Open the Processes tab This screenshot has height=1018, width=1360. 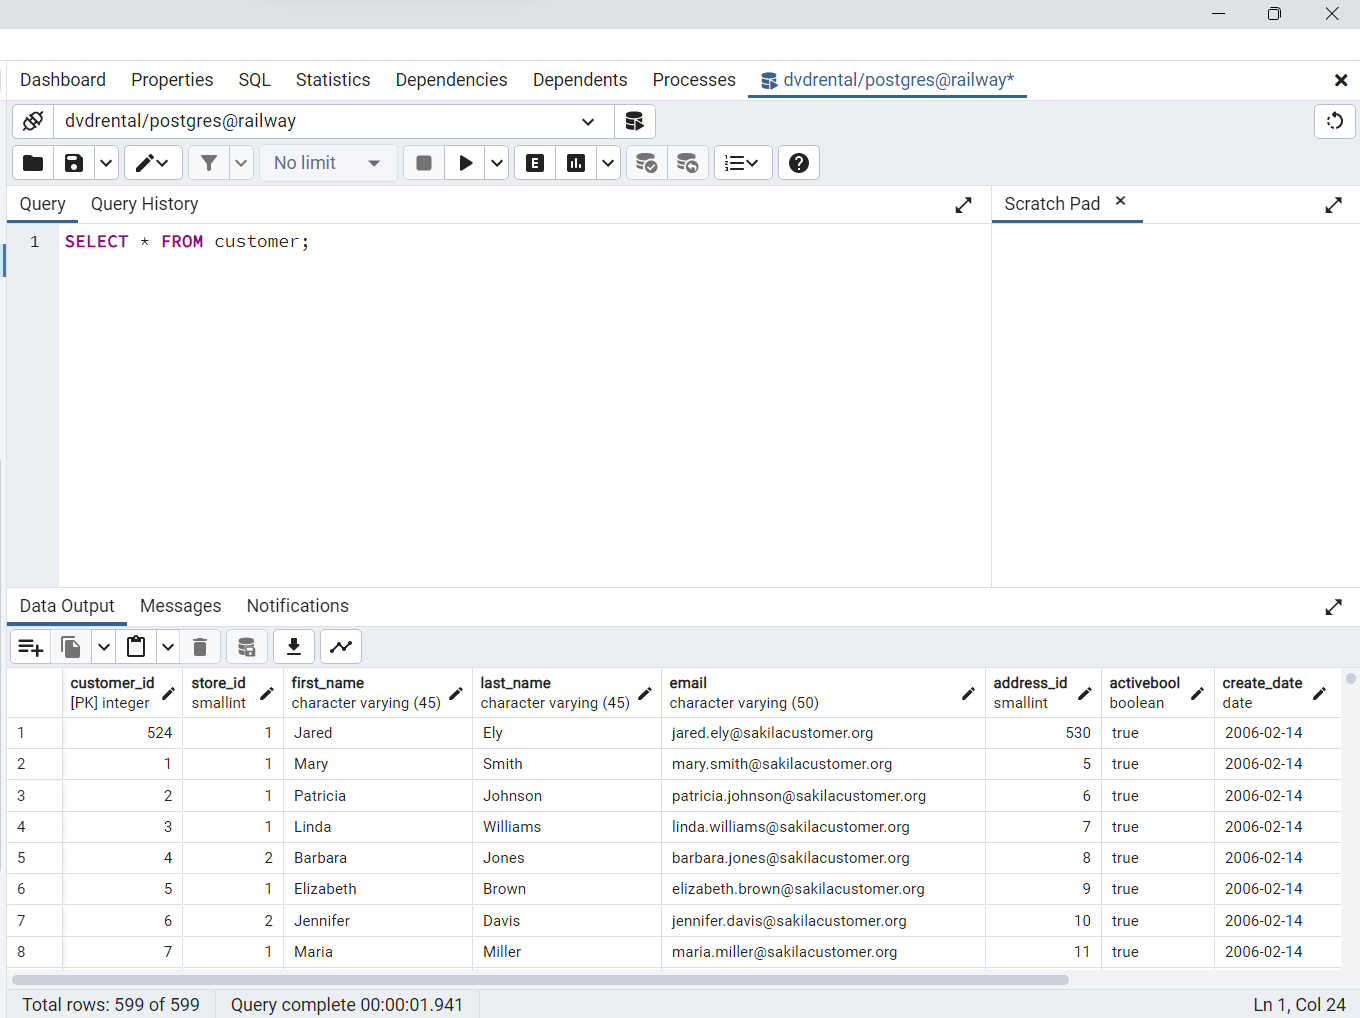pos(694,80)
